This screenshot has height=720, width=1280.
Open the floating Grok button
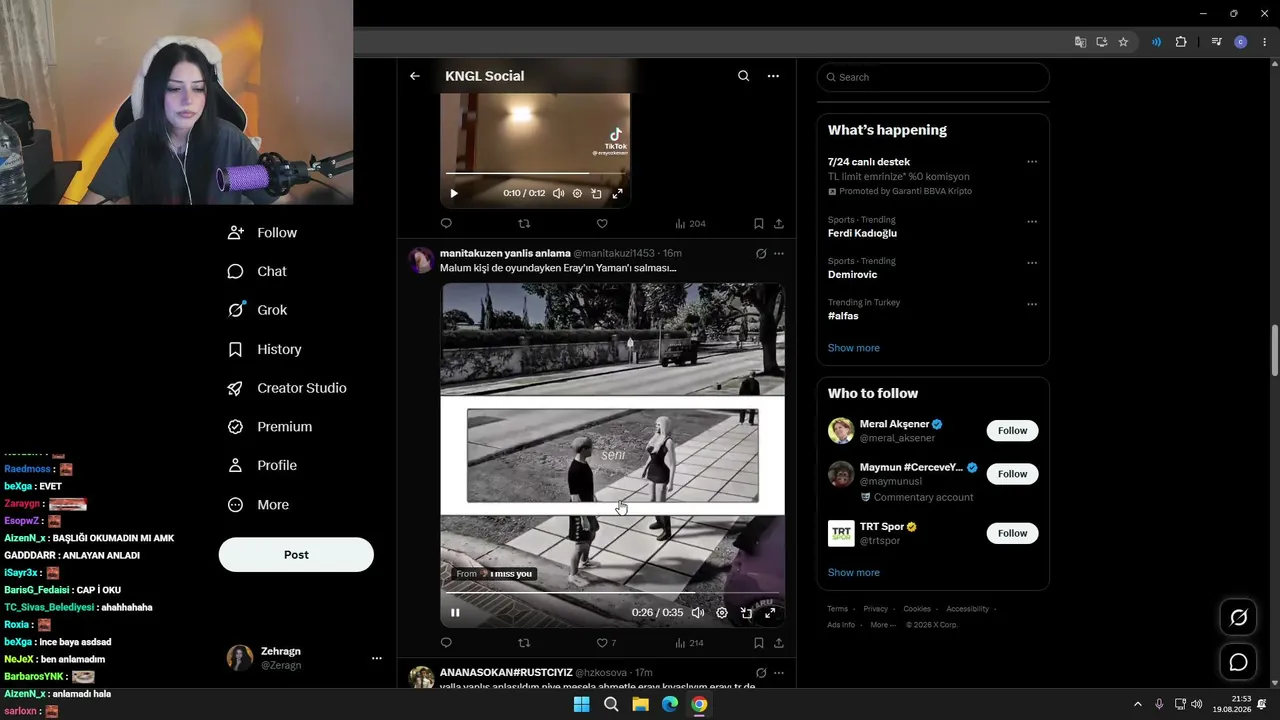[x=1238, y=618]
